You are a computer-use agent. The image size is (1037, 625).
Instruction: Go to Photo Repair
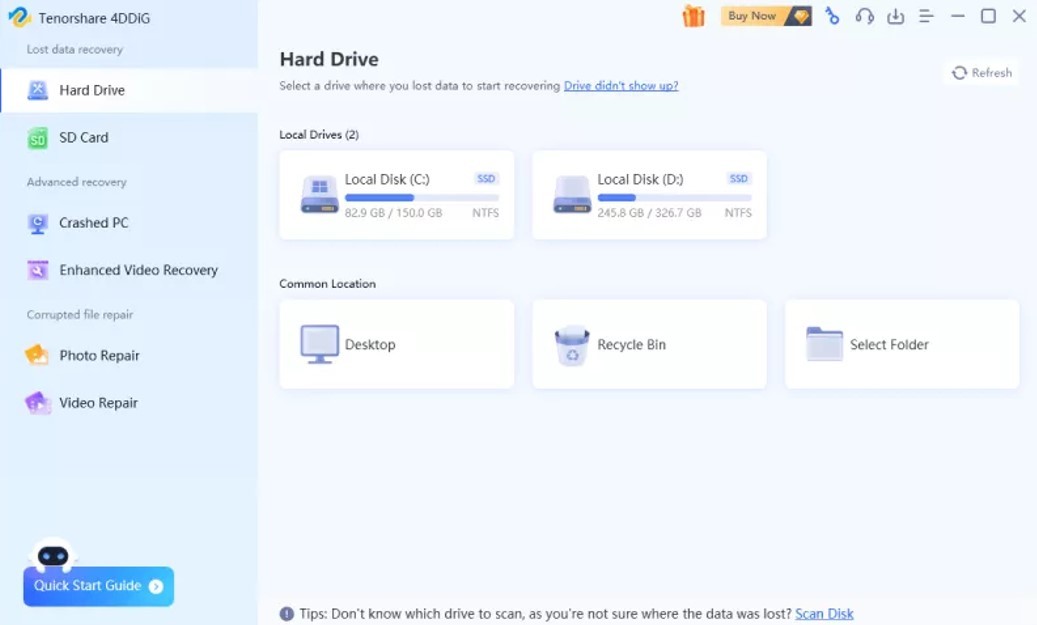[99, 356]
